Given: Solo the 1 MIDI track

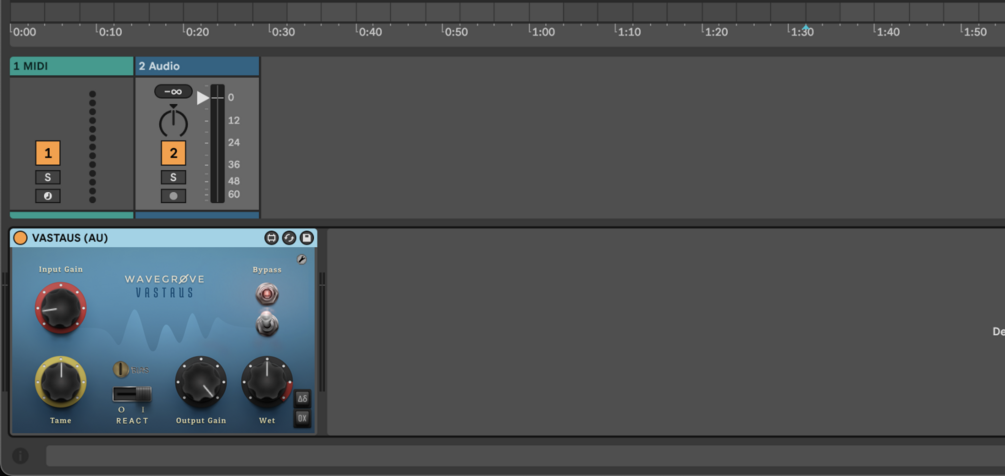Looking at the screenshot, I should pos(48,177).
